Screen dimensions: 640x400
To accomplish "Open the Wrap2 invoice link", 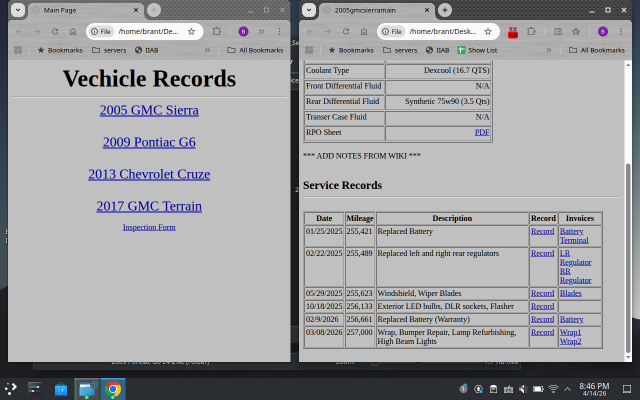I will click(x=570, y=341).
